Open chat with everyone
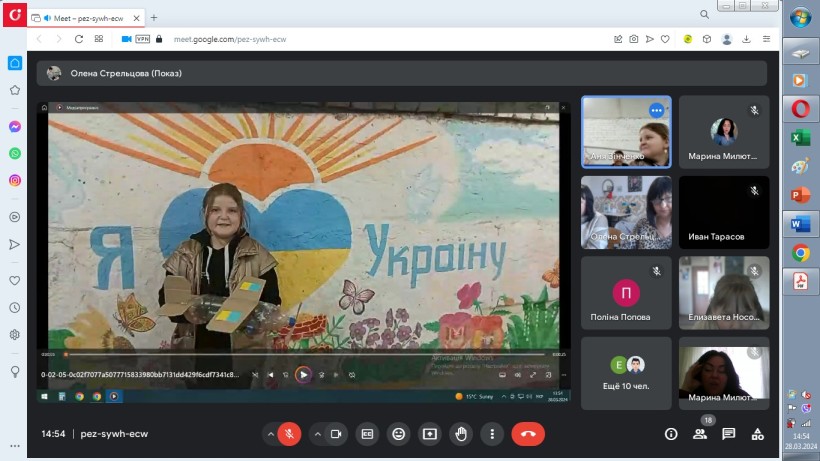The width and height of the screenshot is (820, 461). click(728, 434)
